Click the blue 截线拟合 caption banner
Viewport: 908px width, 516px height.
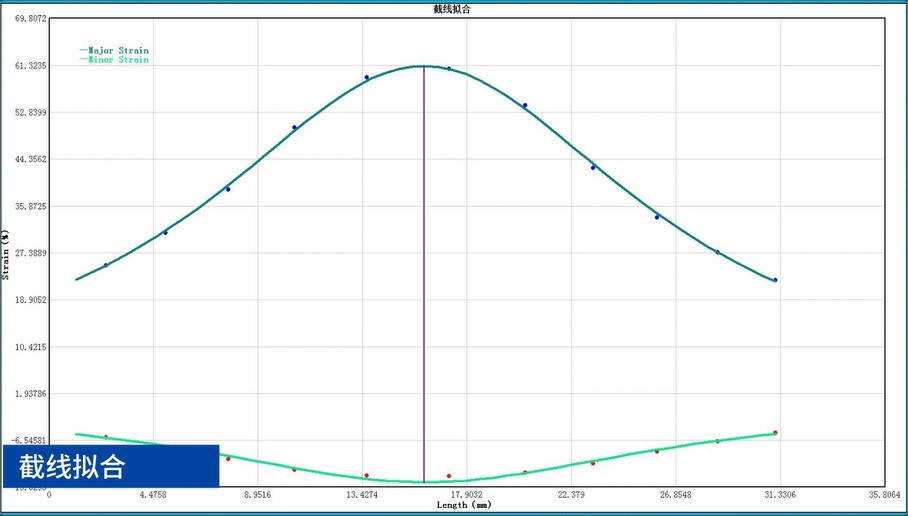[110, 466]
